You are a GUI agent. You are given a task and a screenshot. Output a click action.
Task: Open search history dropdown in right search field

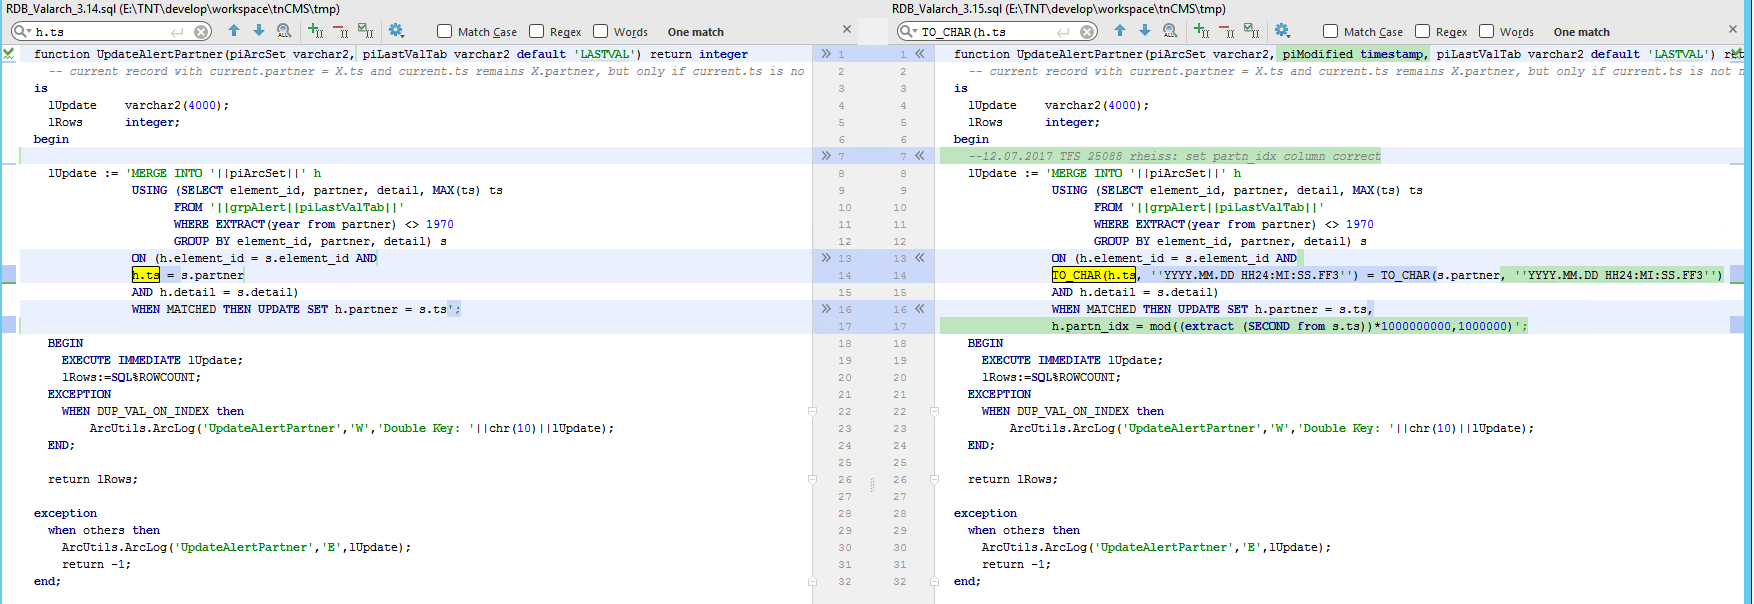[x=907, y=32]
